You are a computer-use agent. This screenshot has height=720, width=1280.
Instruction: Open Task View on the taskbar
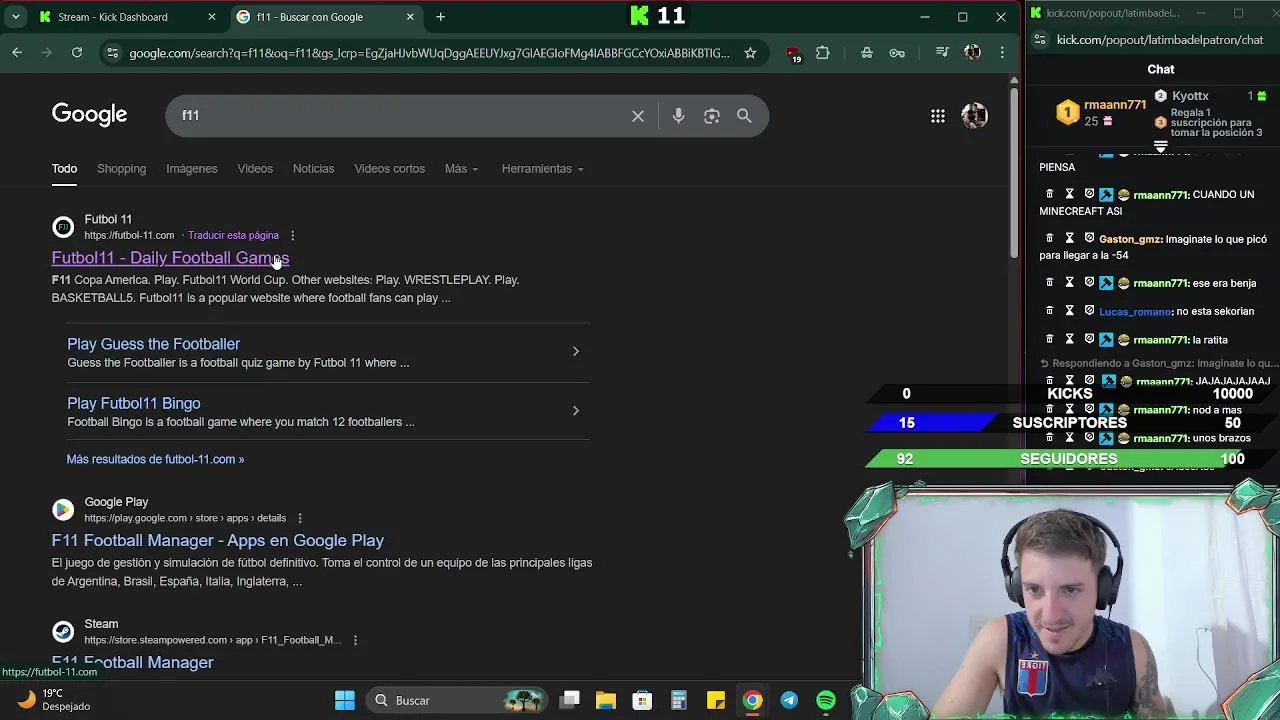click(x=570, y=700)
